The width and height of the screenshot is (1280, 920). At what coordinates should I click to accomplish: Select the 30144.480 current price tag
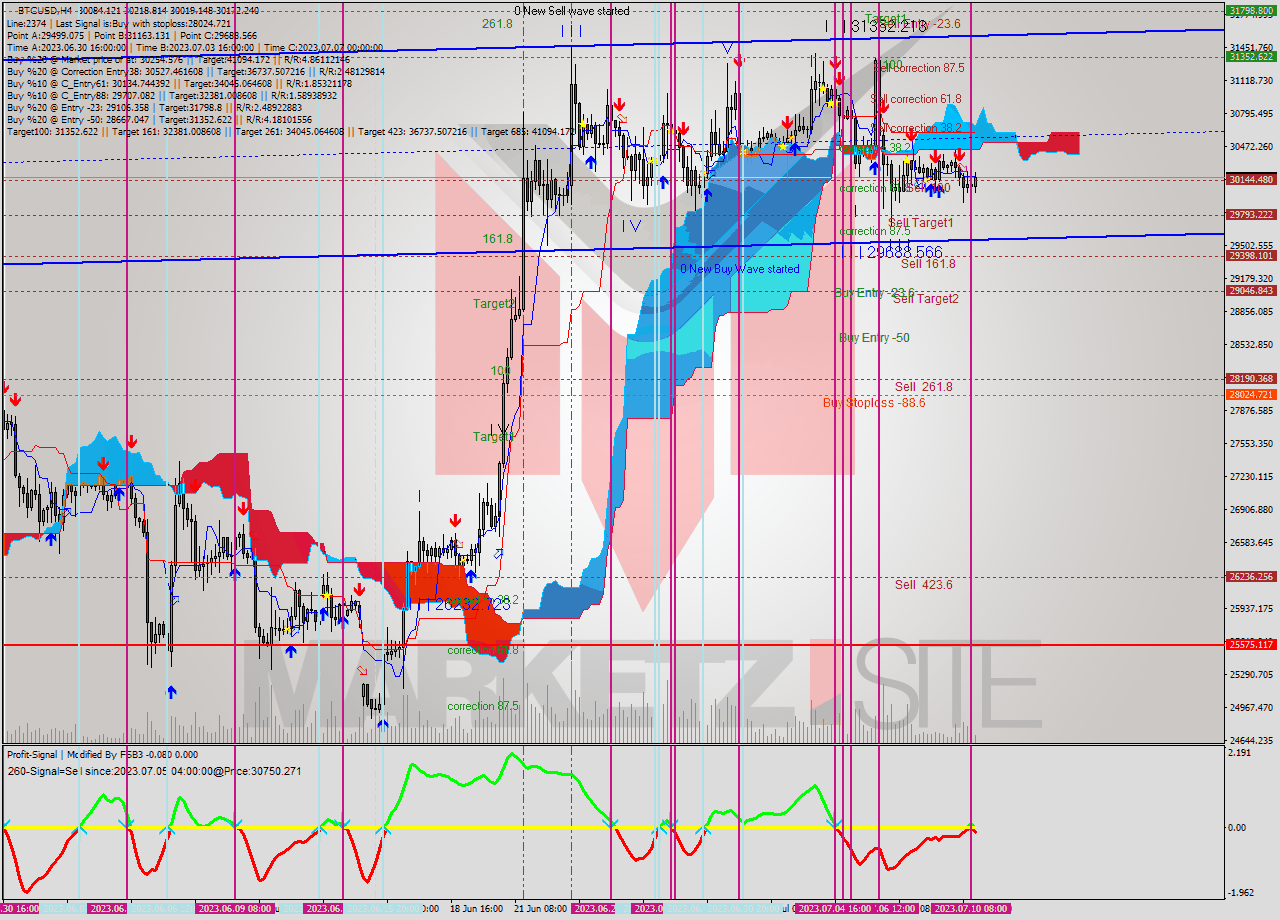pos(1251,179)
